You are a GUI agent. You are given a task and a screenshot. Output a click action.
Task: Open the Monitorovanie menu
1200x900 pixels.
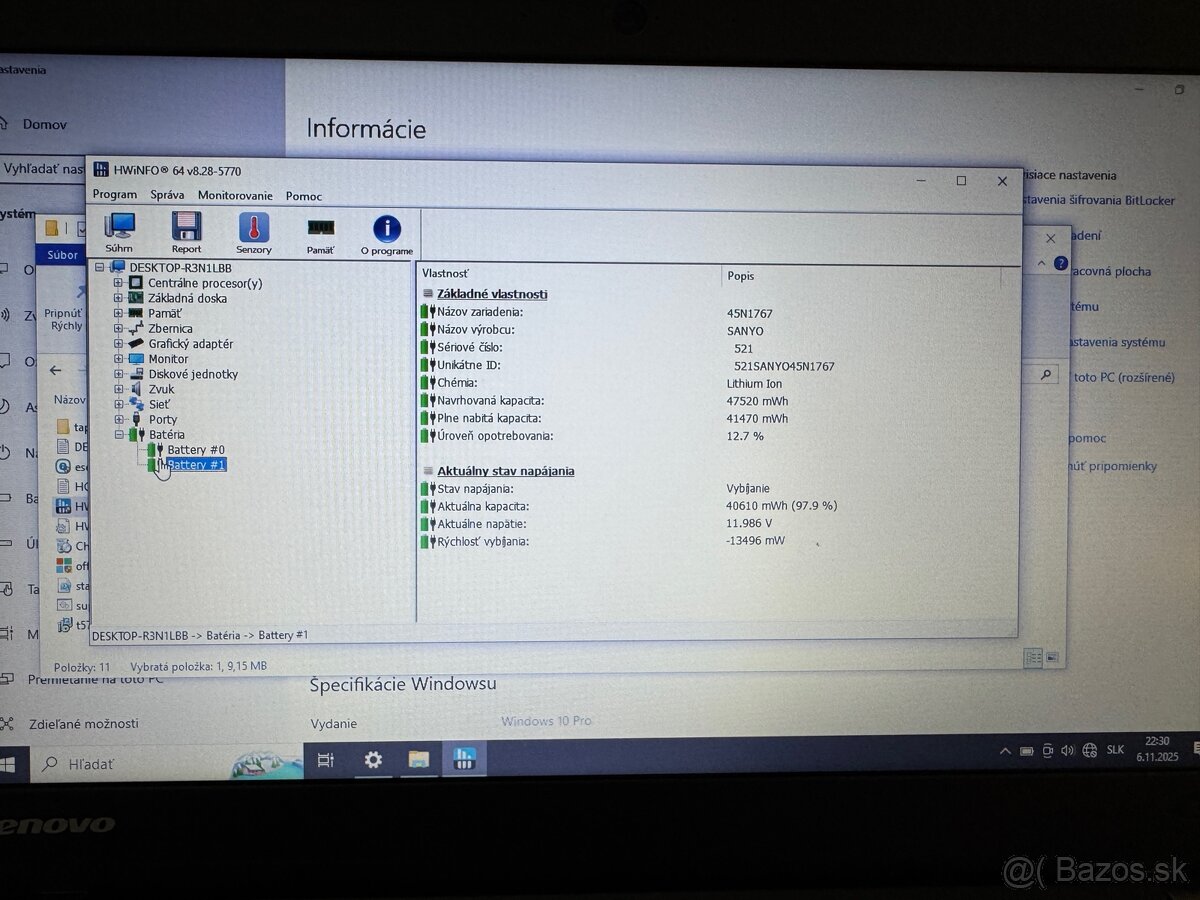coord(234,195)
